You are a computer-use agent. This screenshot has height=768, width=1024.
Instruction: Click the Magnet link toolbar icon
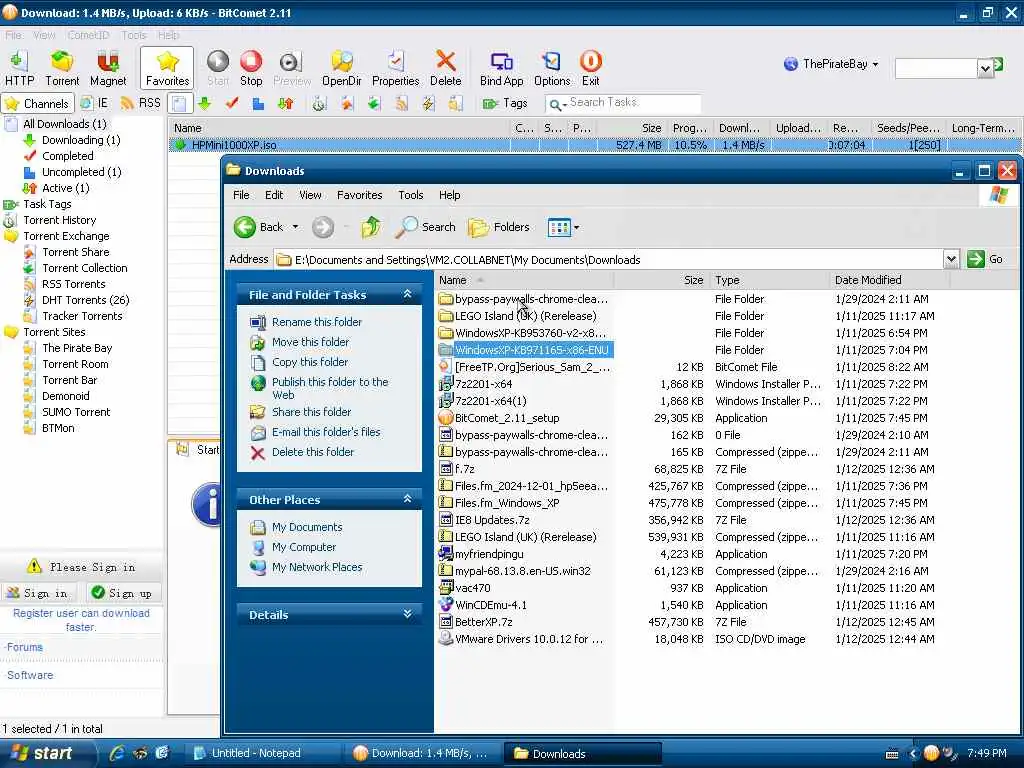(x=108, y=68)
